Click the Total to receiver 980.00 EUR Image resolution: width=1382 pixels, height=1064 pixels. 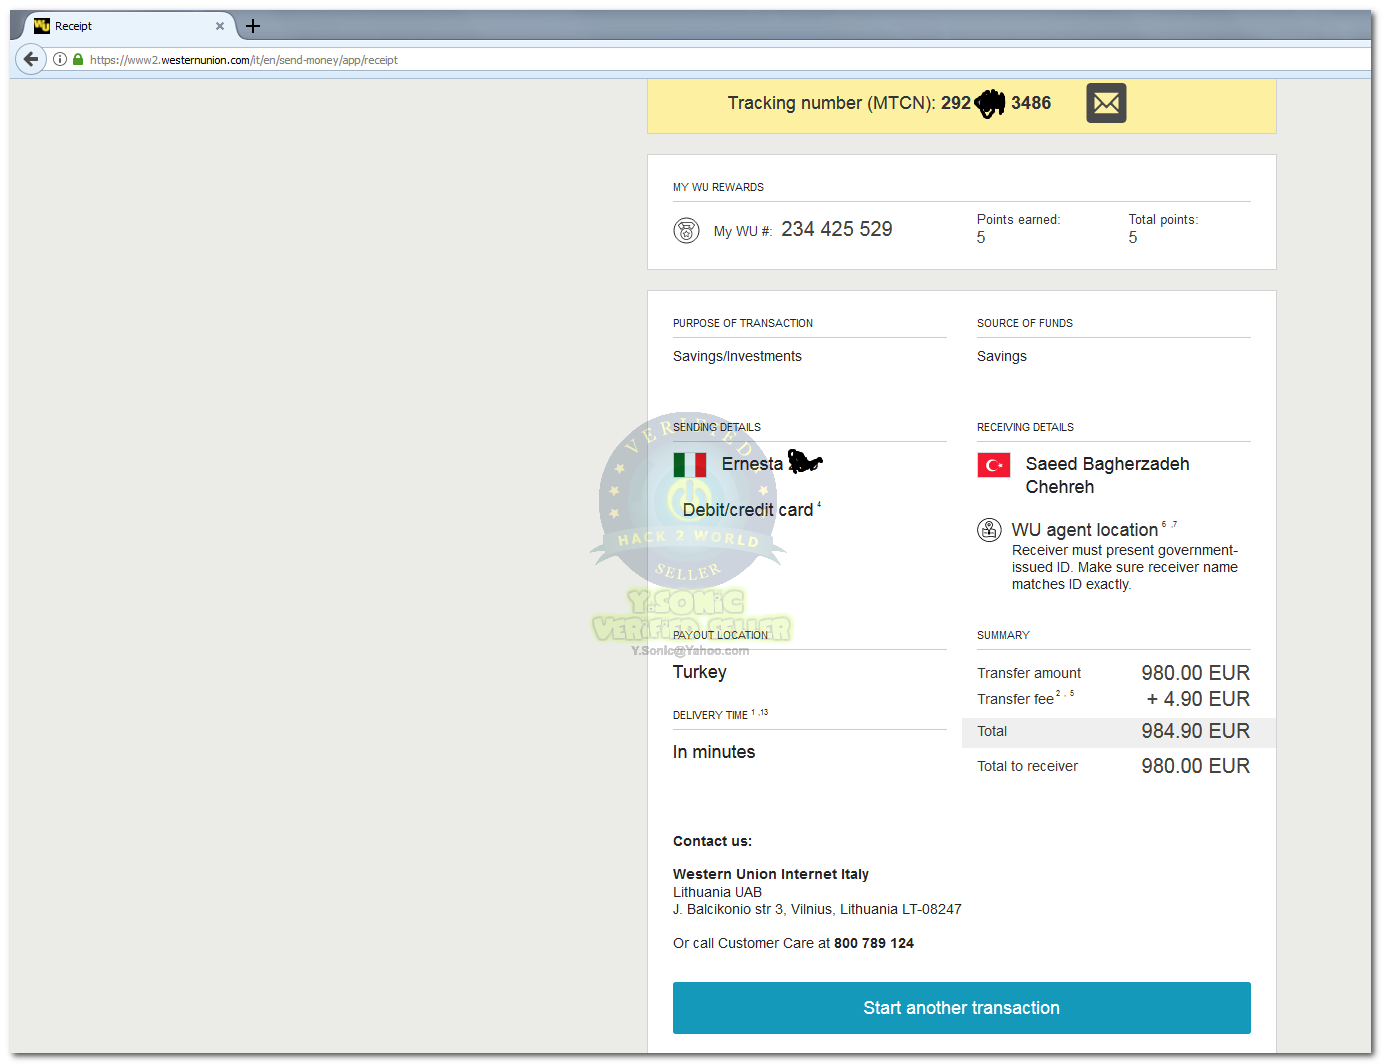tap(1196, 766)
